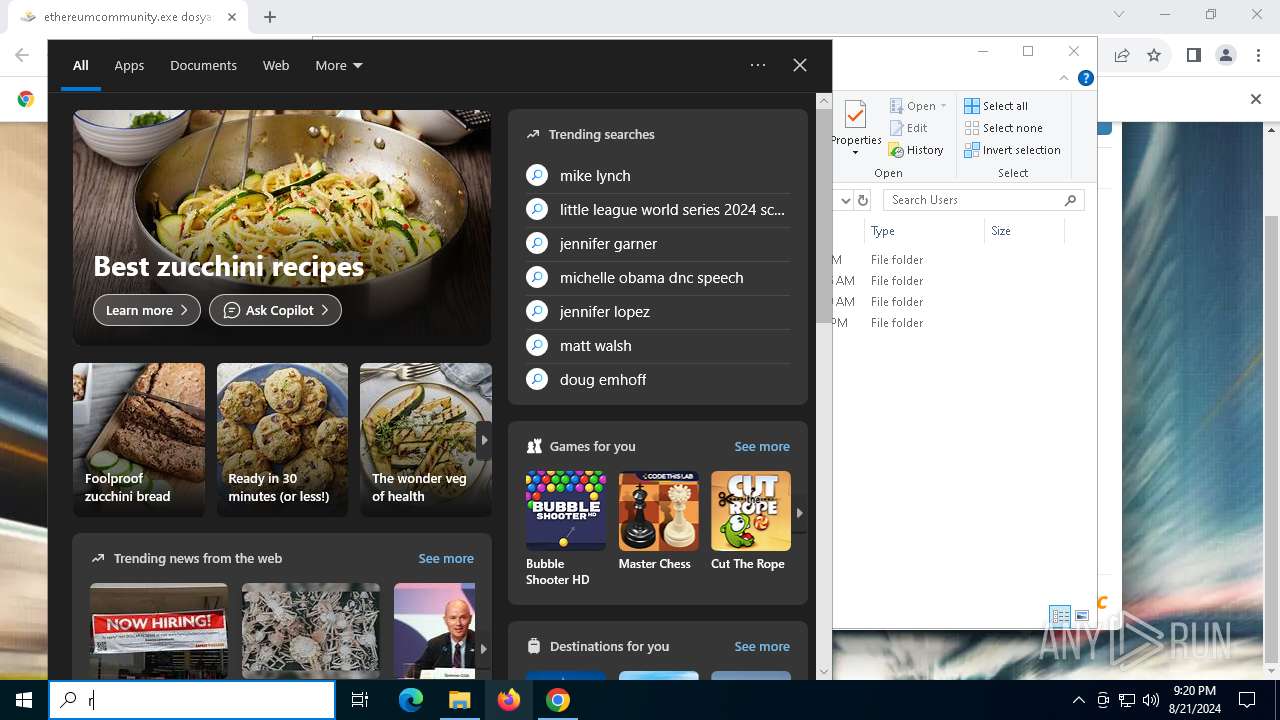Open Chrome profile avatar
The height and width of the screenshot is (720, 1280).
pyautogui.click(x=1226, y=56)
